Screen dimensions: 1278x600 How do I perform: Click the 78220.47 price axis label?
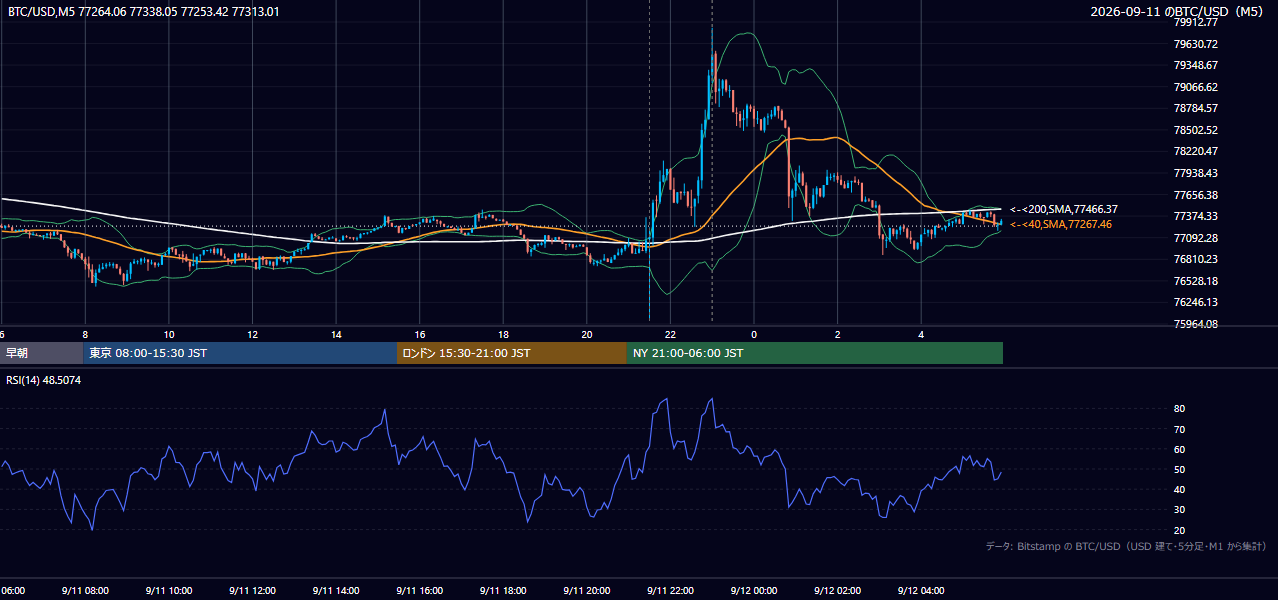click(1196, 151)
